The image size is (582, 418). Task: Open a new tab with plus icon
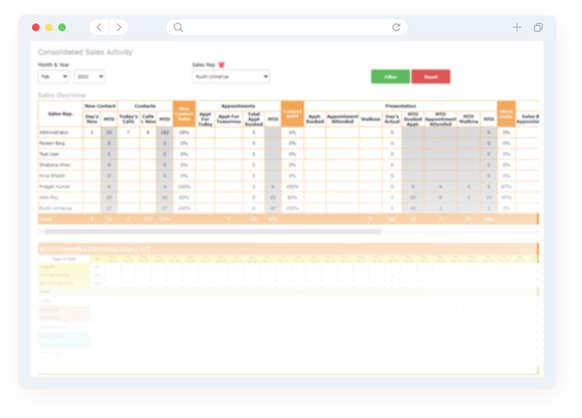point(517,27)
